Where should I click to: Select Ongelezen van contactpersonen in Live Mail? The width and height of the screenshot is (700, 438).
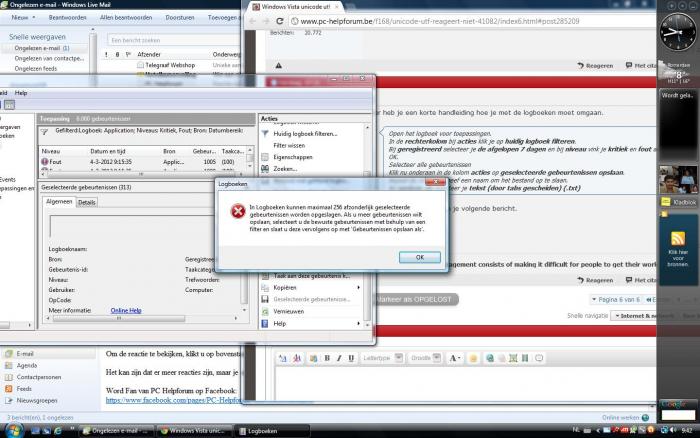tap(49, 58)
